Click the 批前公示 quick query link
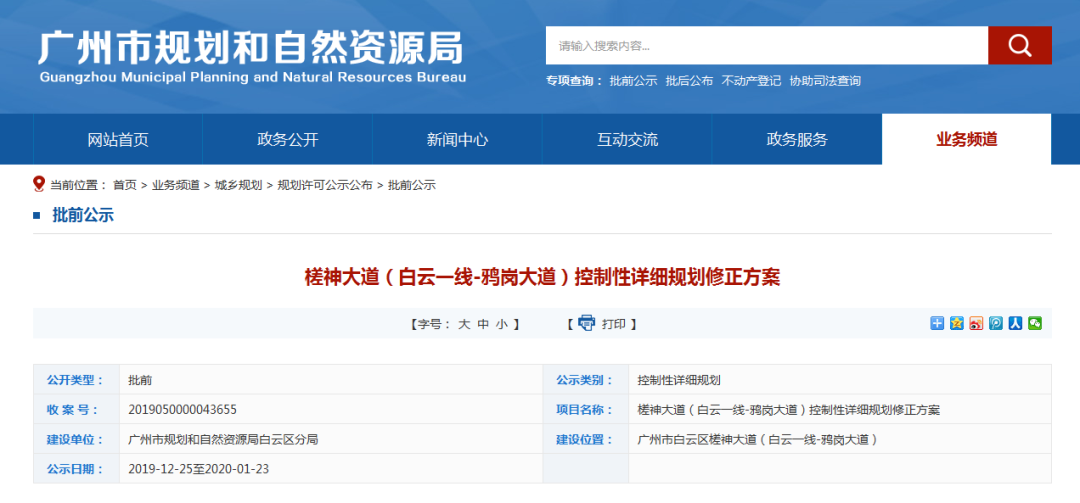This screenshot has height=503, width=1080. click(x=633, y=81)
